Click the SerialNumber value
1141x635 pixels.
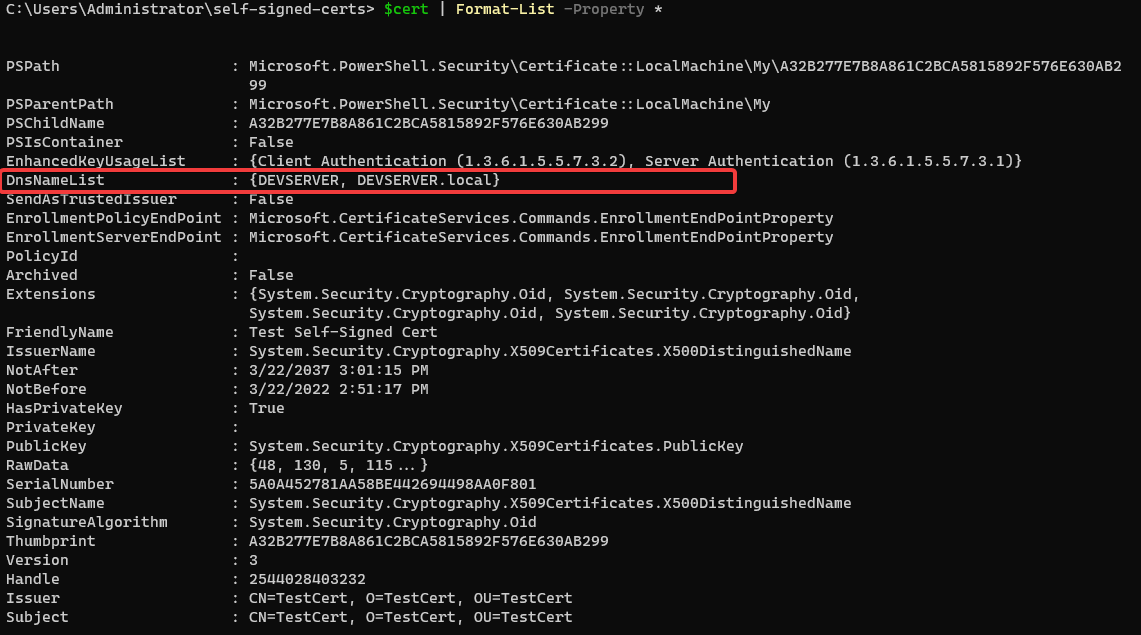[x=392, y=484]
